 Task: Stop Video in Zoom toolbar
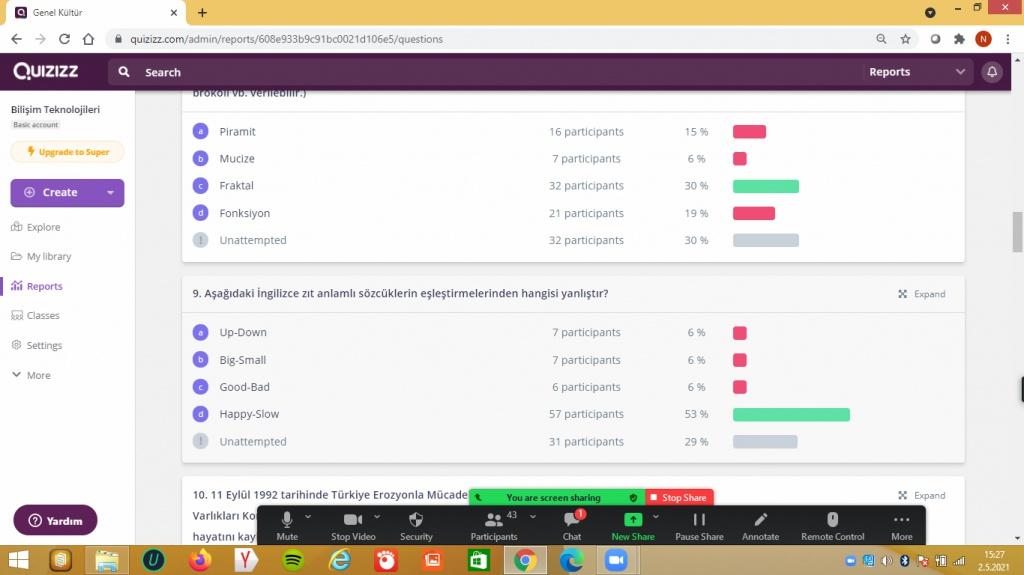(x=353, y=520)
